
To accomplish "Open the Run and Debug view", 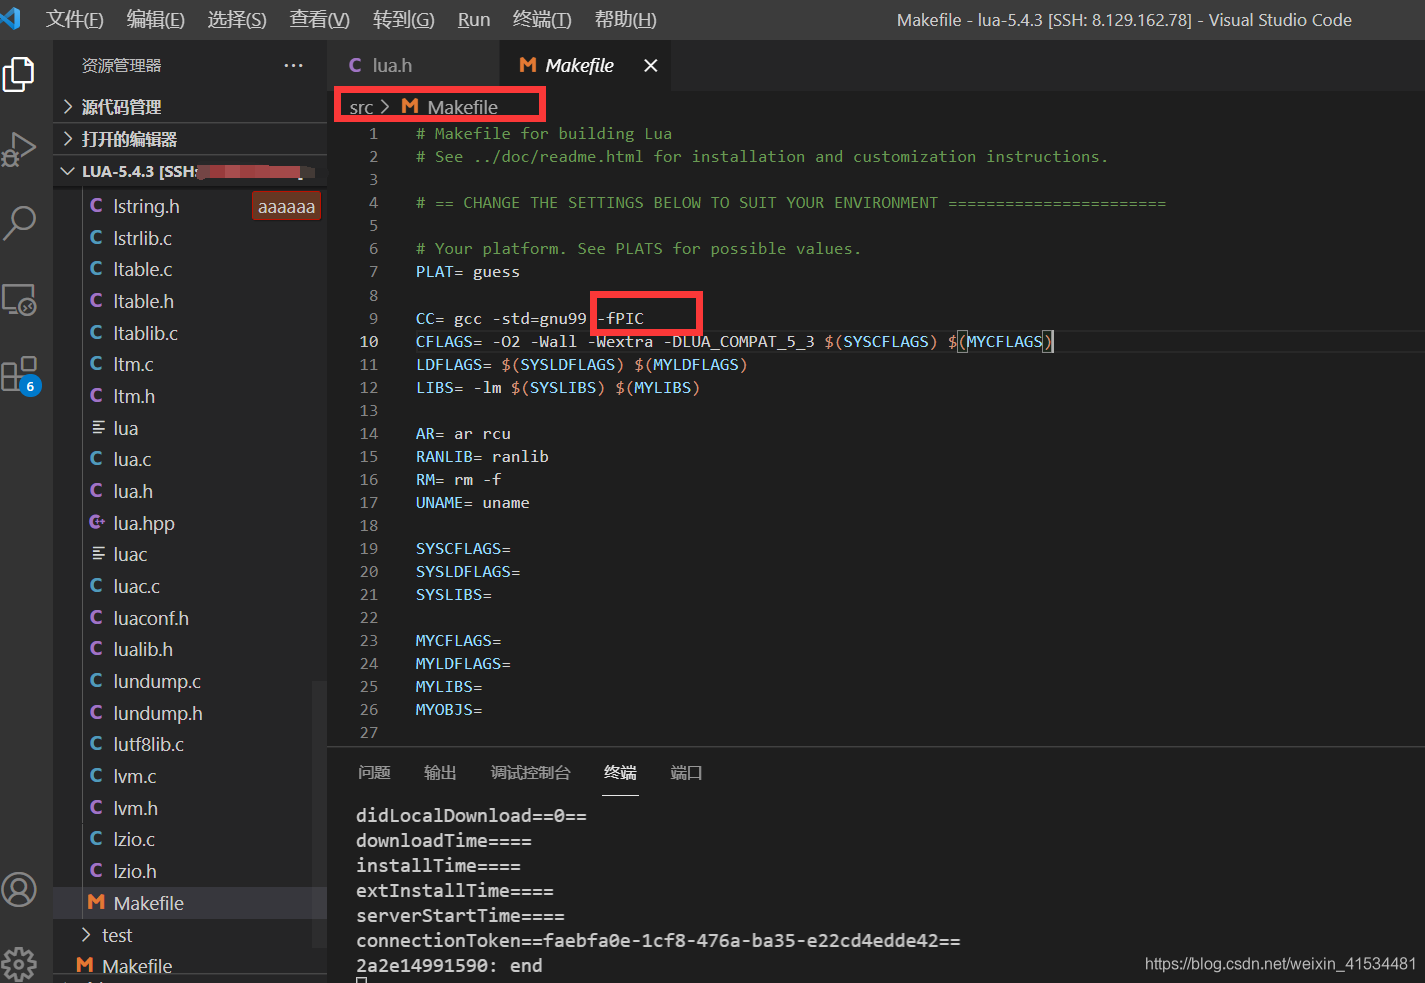I will click(19, 149).
